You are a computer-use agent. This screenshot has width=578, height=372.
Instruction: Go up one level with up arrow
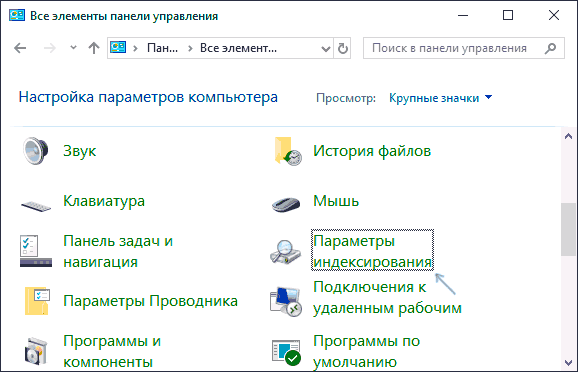[94, 48]
